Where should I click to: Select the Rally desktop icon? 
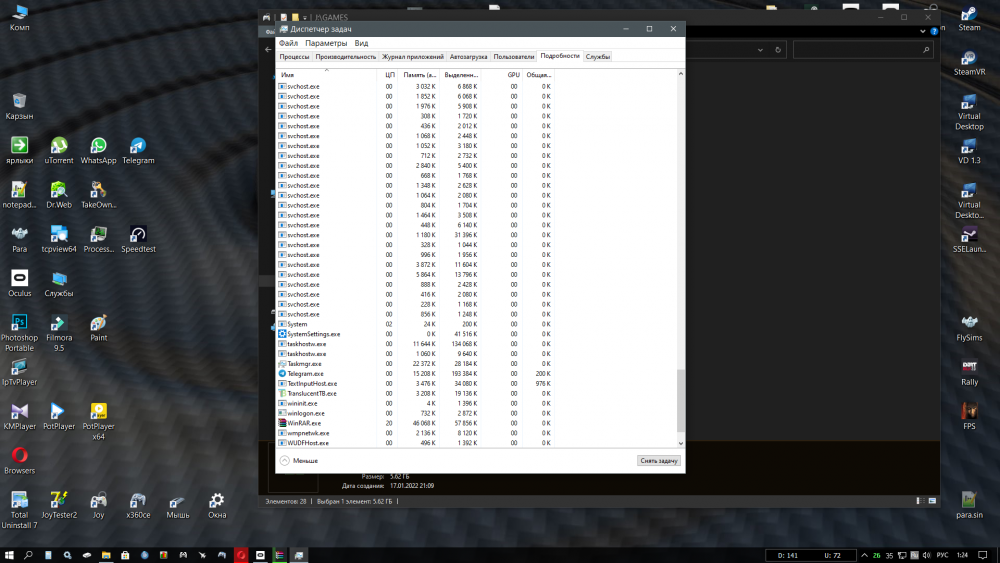(969, 372)
